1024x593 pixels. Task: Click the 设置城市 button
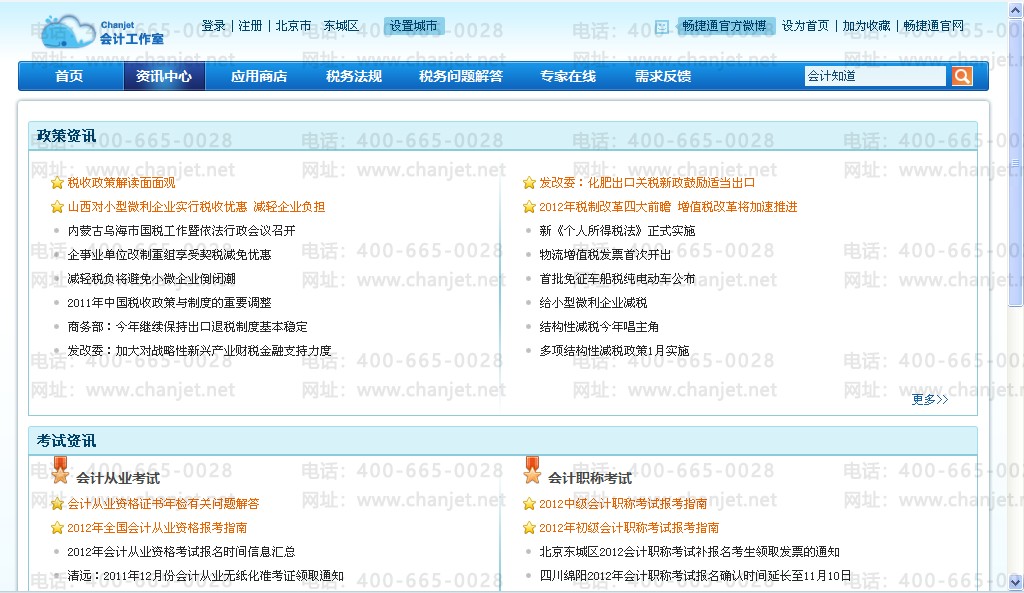(x=413, y=26)
